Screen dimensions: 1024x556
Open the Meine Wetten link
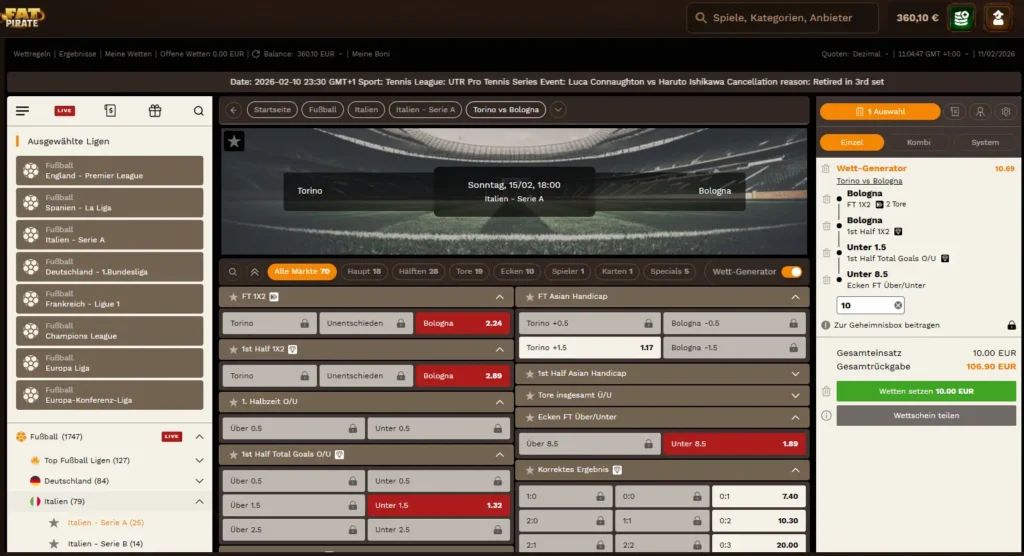[128, 54]
